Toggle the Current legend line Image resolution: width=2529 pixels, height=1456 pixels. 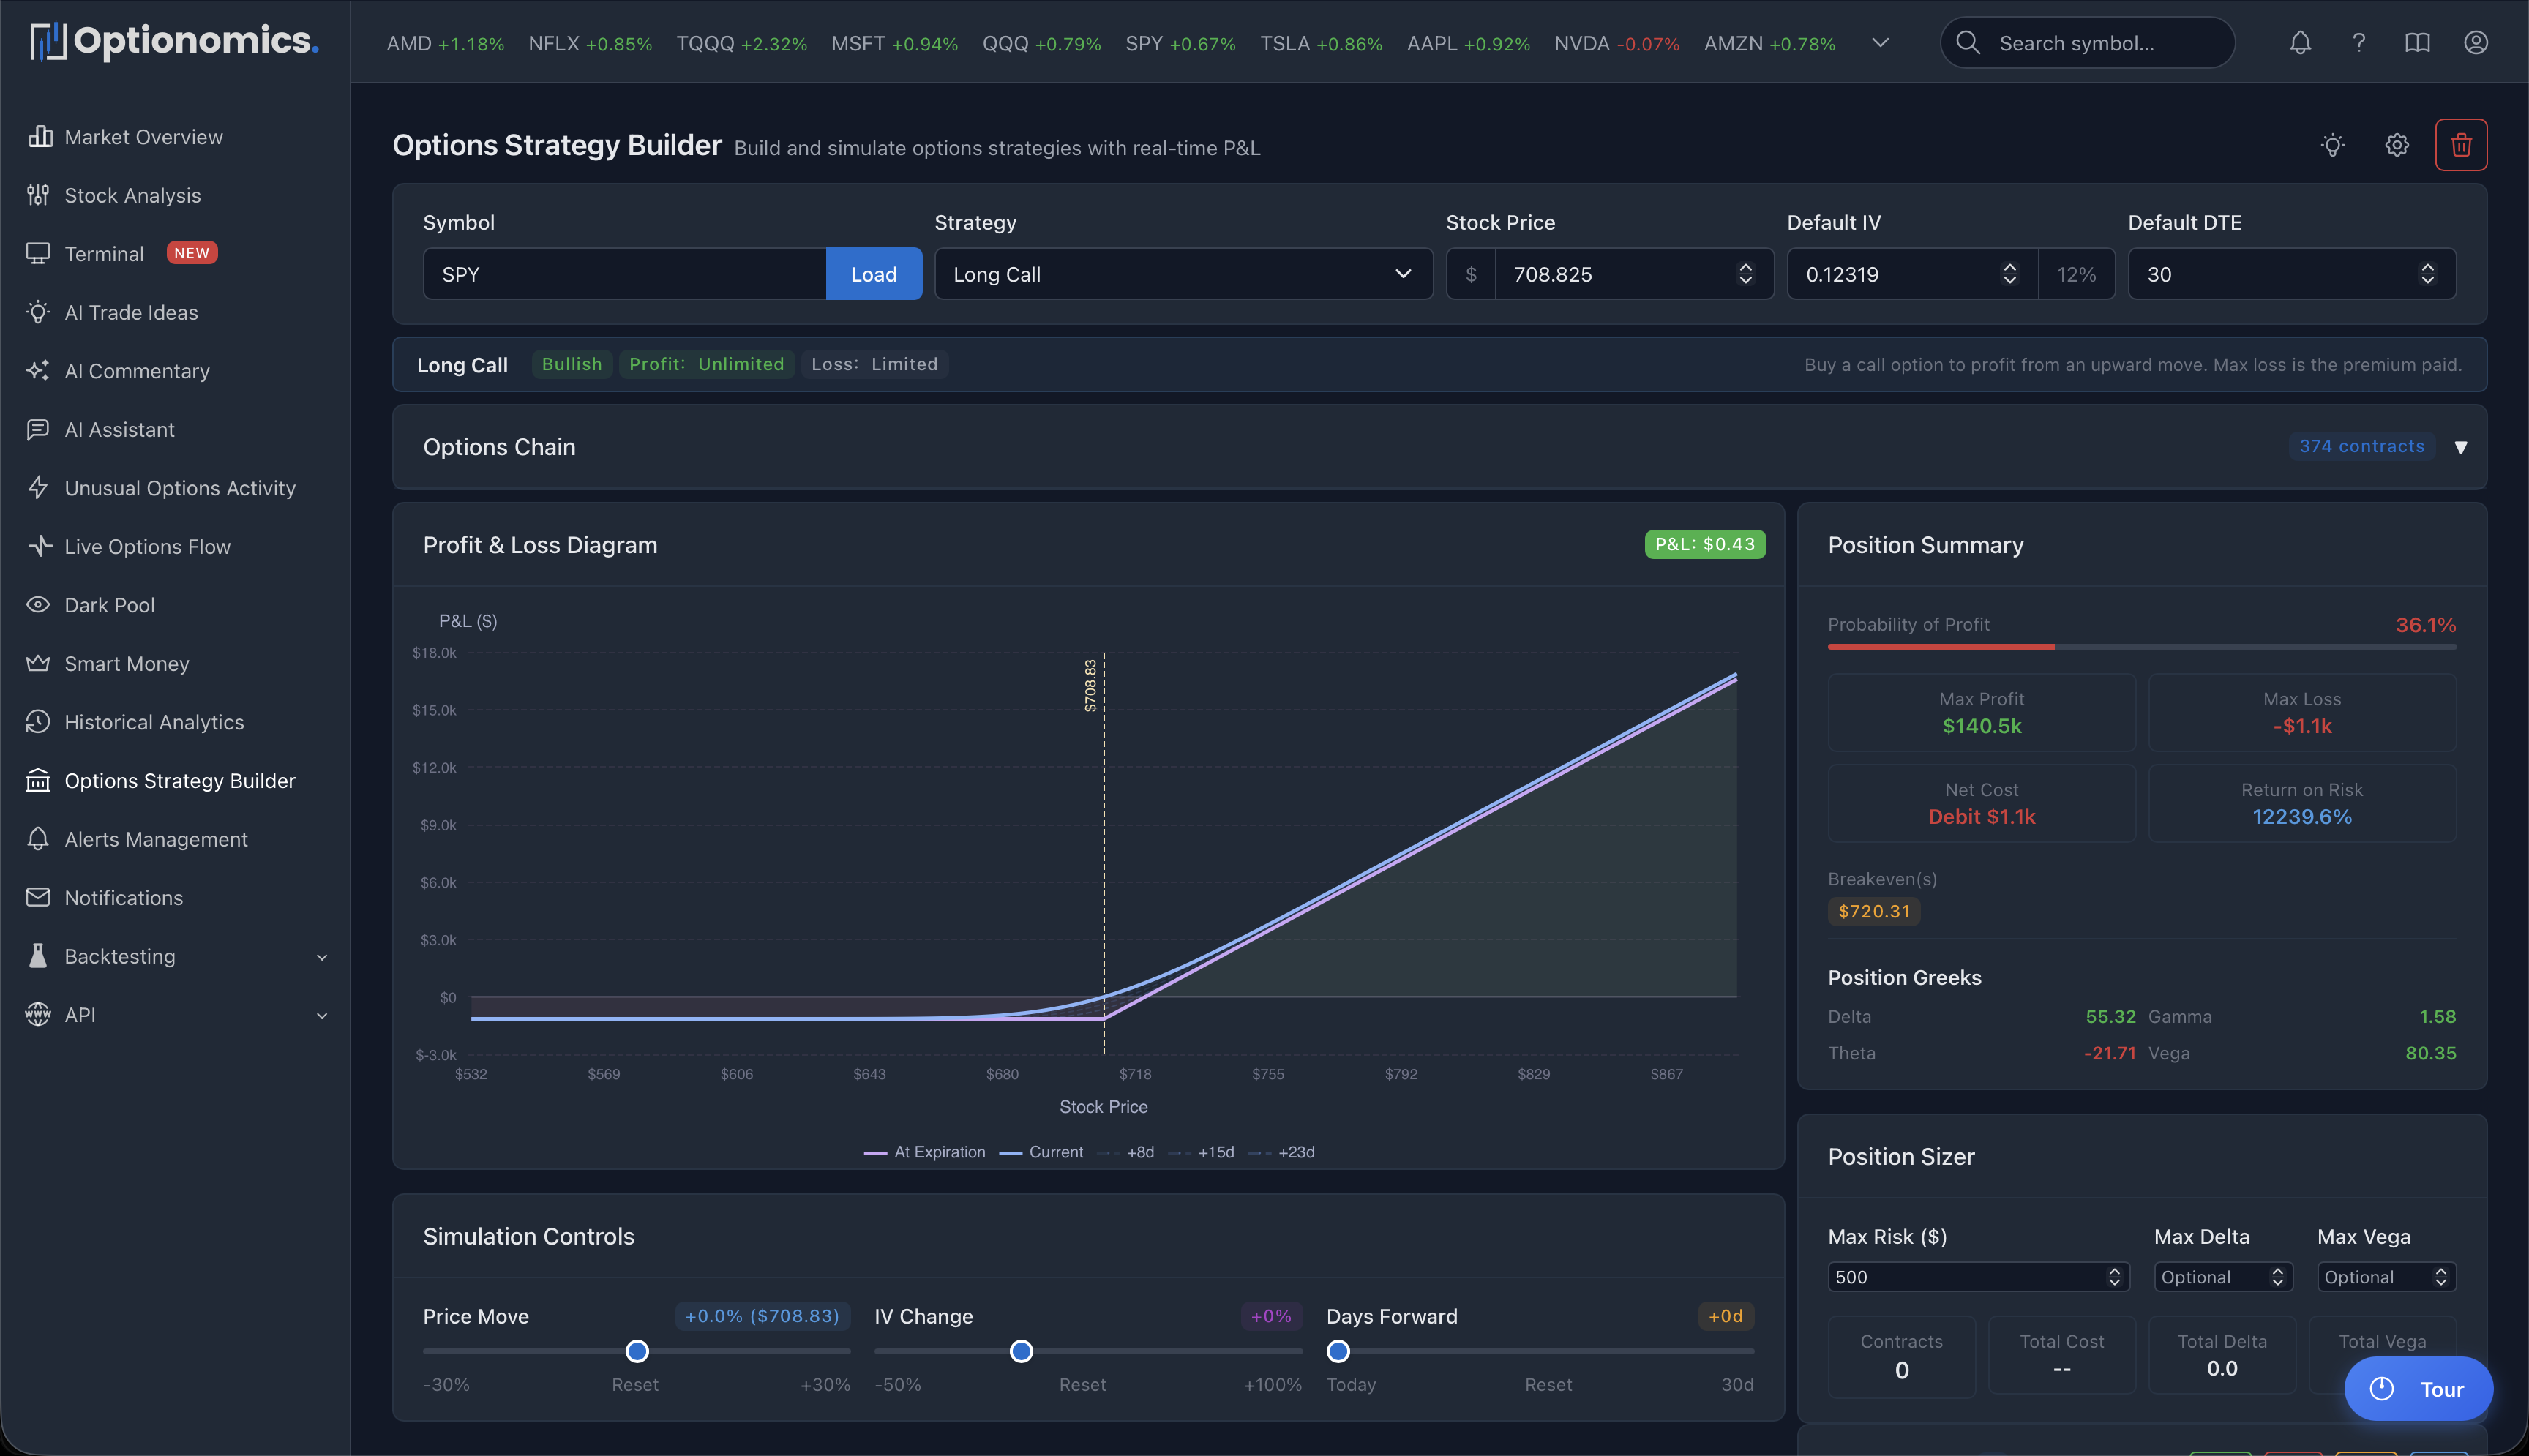click(x=1041, y=1151)
